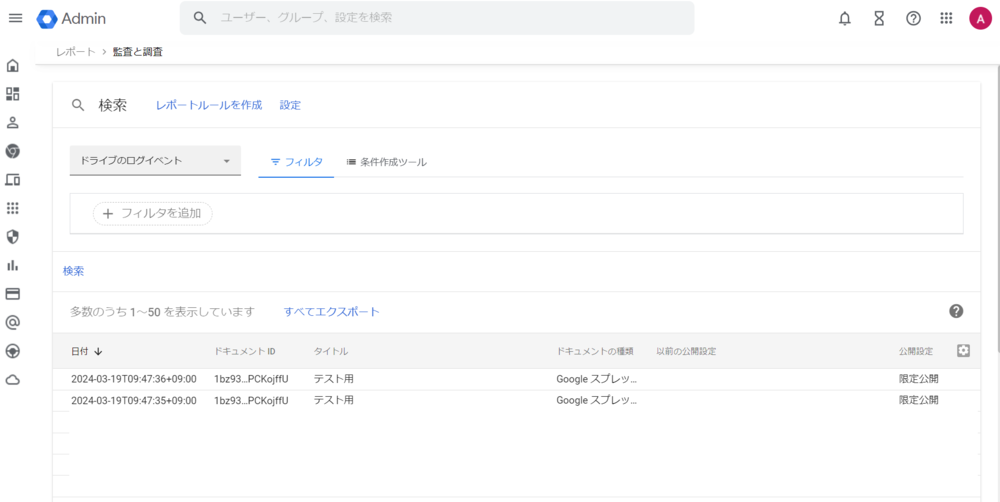Switch to the 条件作成ツール tab
Viewport: 1000px width, 502px height.
click(x=386, y=162)
